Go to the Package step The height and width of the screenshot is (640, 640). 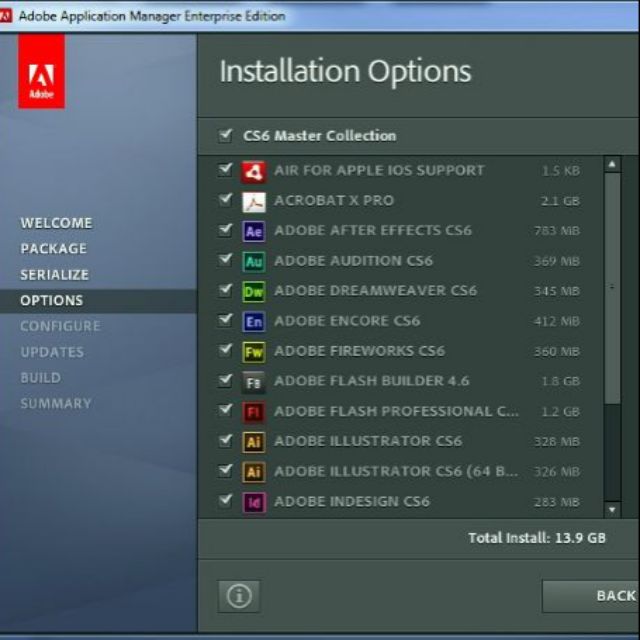pos(53,249)
